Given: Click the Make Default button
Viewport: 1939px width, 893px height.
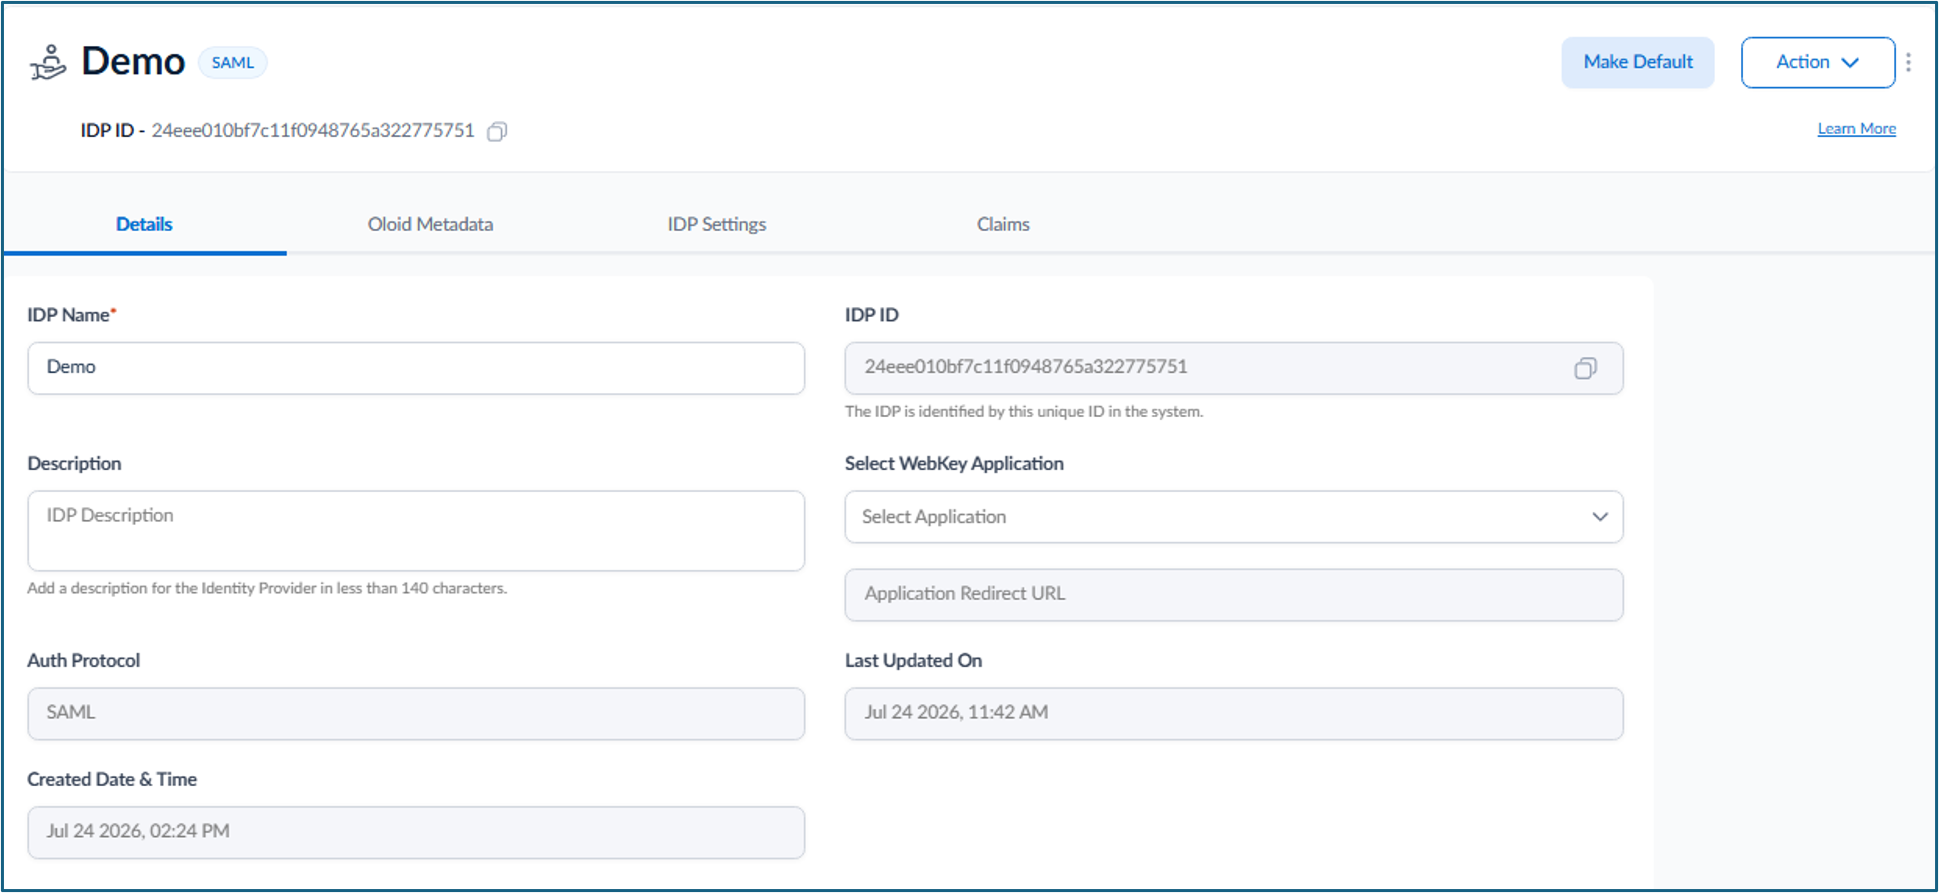Looking at the screenshot, I should coord(1638,62).
